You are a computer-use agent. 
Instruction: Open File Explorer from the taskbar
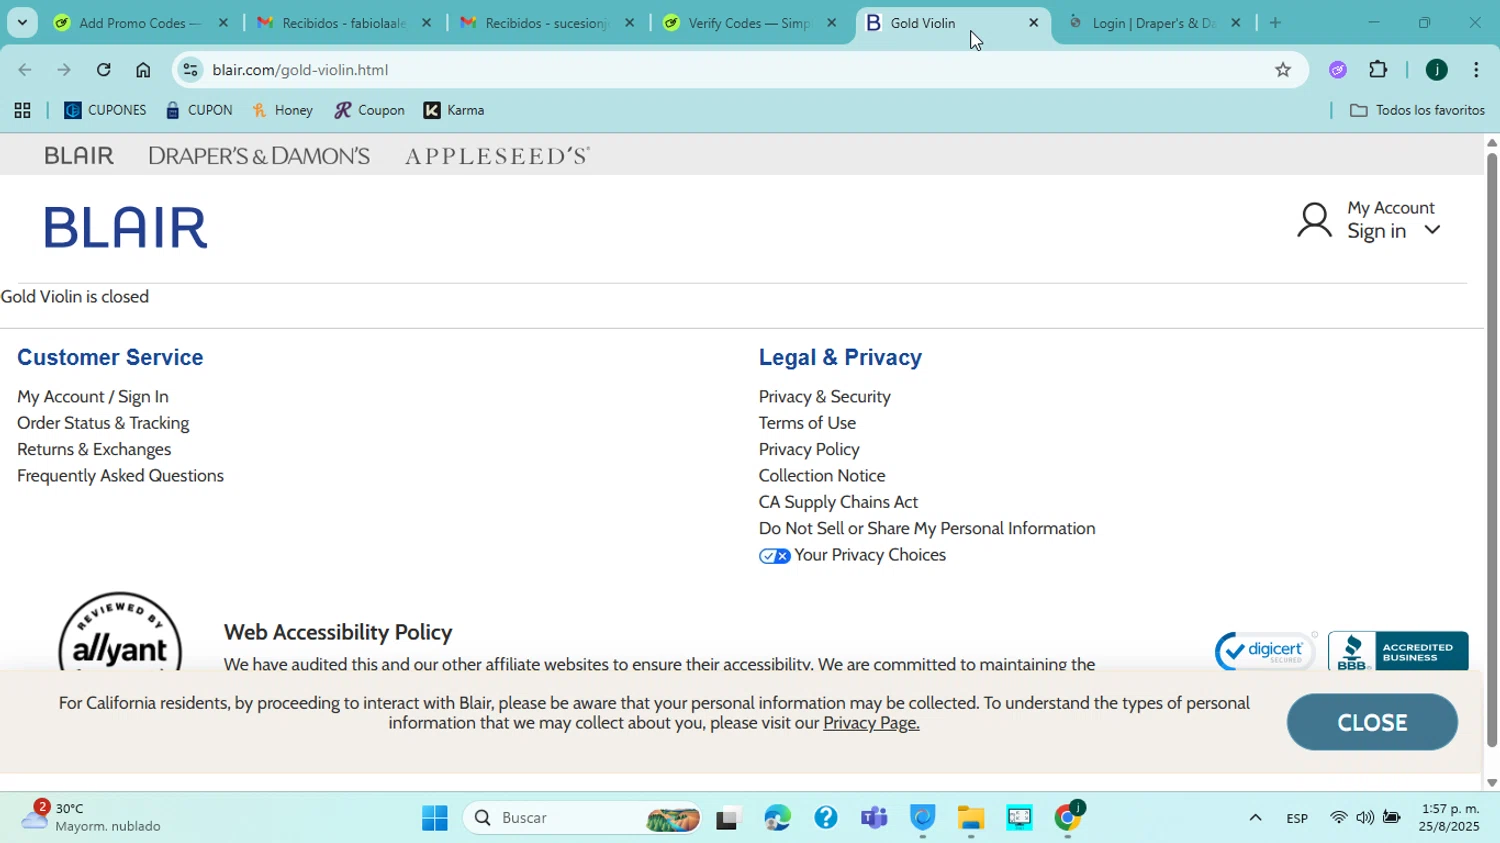pyautogui.click(x=970, y=818)
